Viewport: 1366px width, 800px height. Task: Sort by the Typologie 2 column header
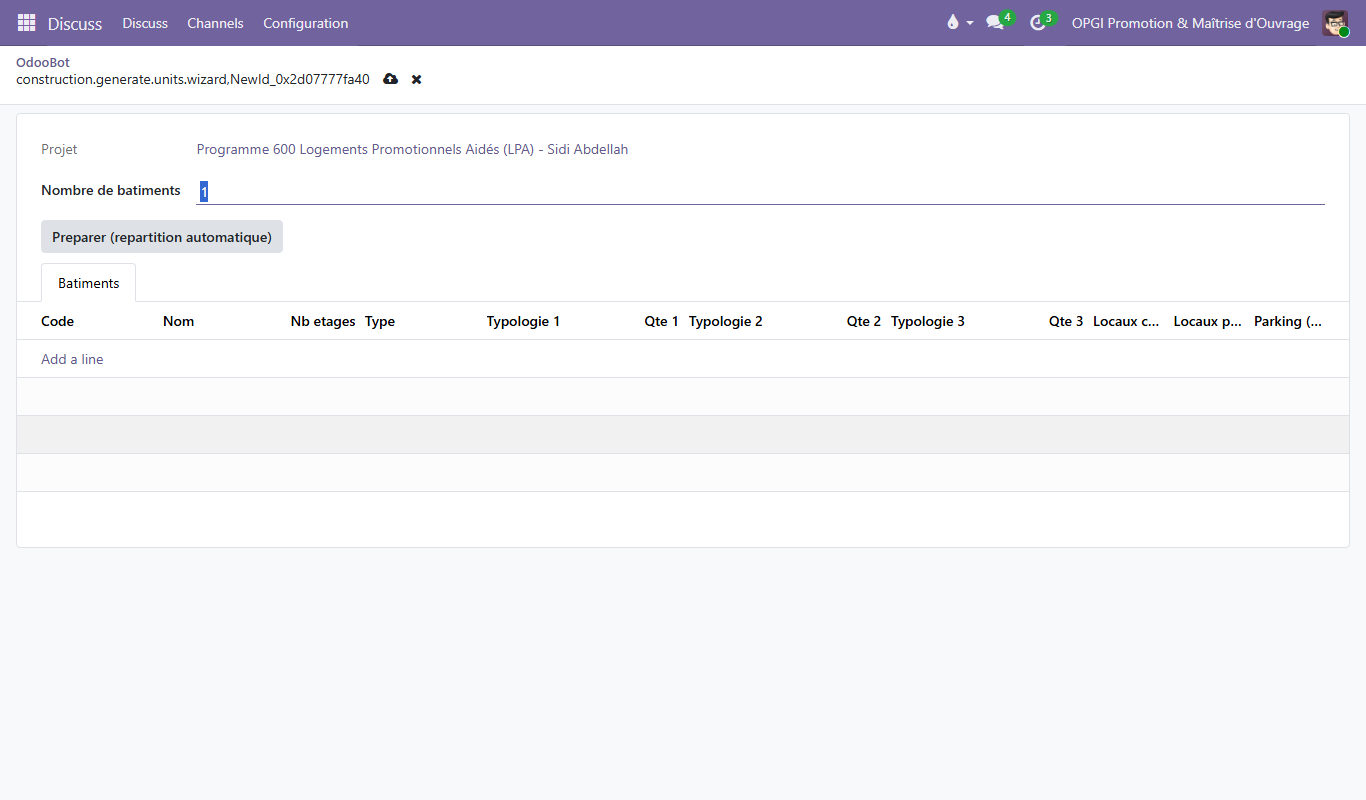click(726, 321)
